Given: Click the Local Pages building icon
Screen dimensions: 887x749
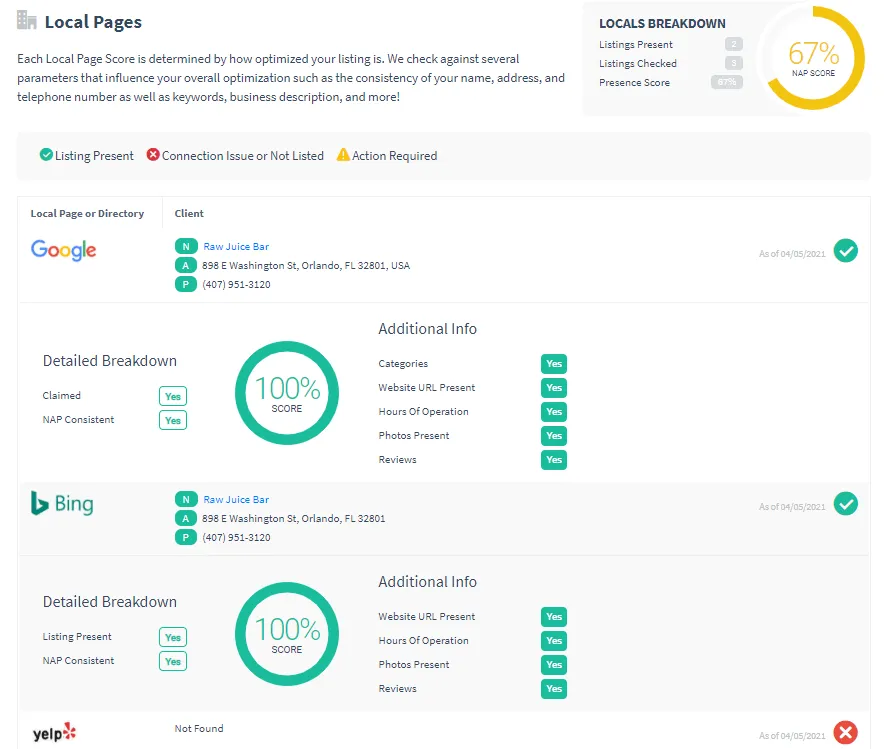Looking at the screenshot, I should (x=27, y=21).
